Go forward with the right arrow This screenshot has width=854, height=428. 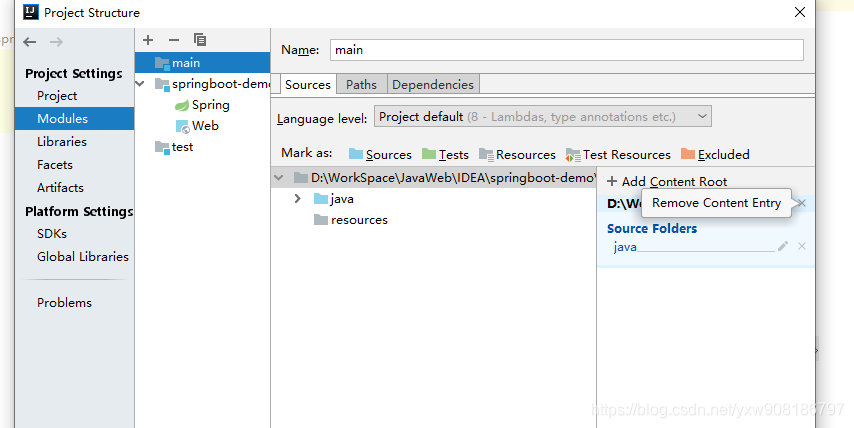56,42
